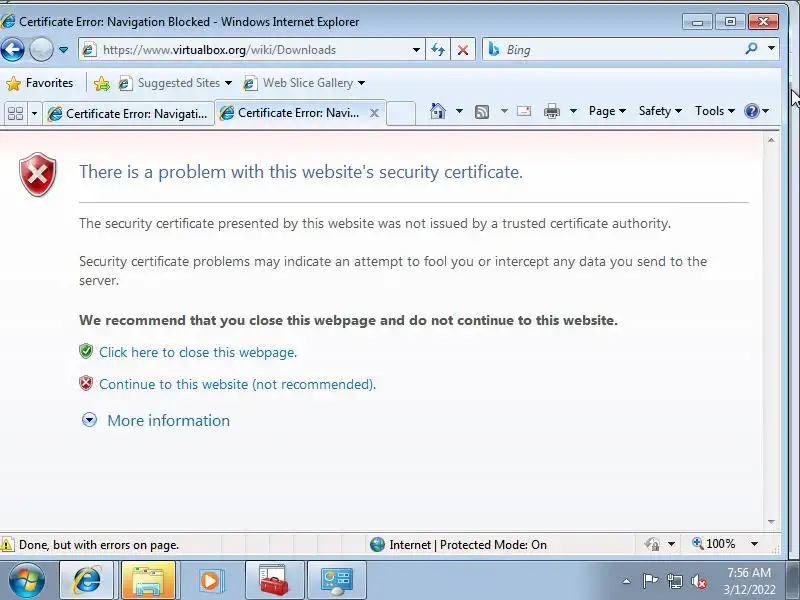
Task: Click the Add to Favorites Bar icon
Action: [x=102, y=83]
